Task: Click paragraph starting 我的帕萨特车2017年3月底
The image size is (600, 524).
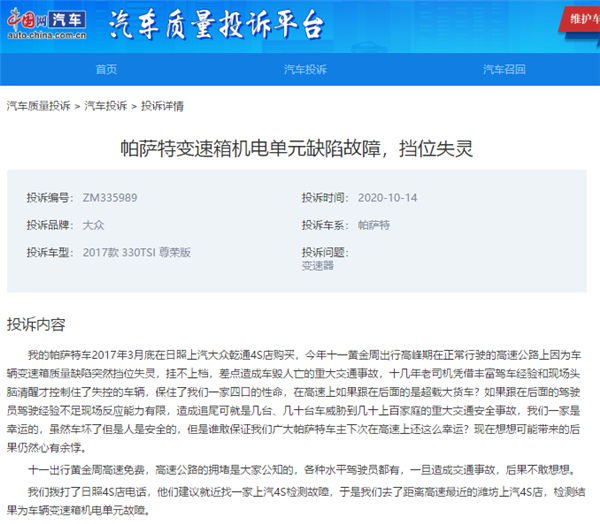Action: pos(294,401)
